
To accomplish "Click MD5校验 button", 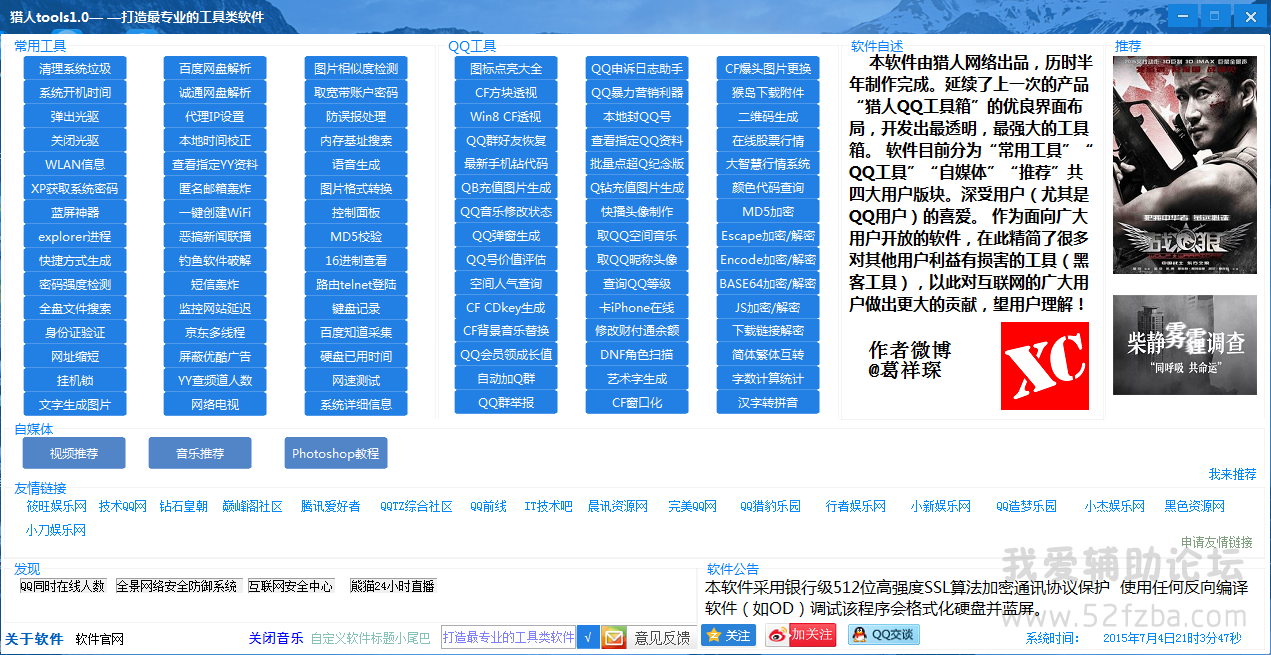I will click(356, 237).
